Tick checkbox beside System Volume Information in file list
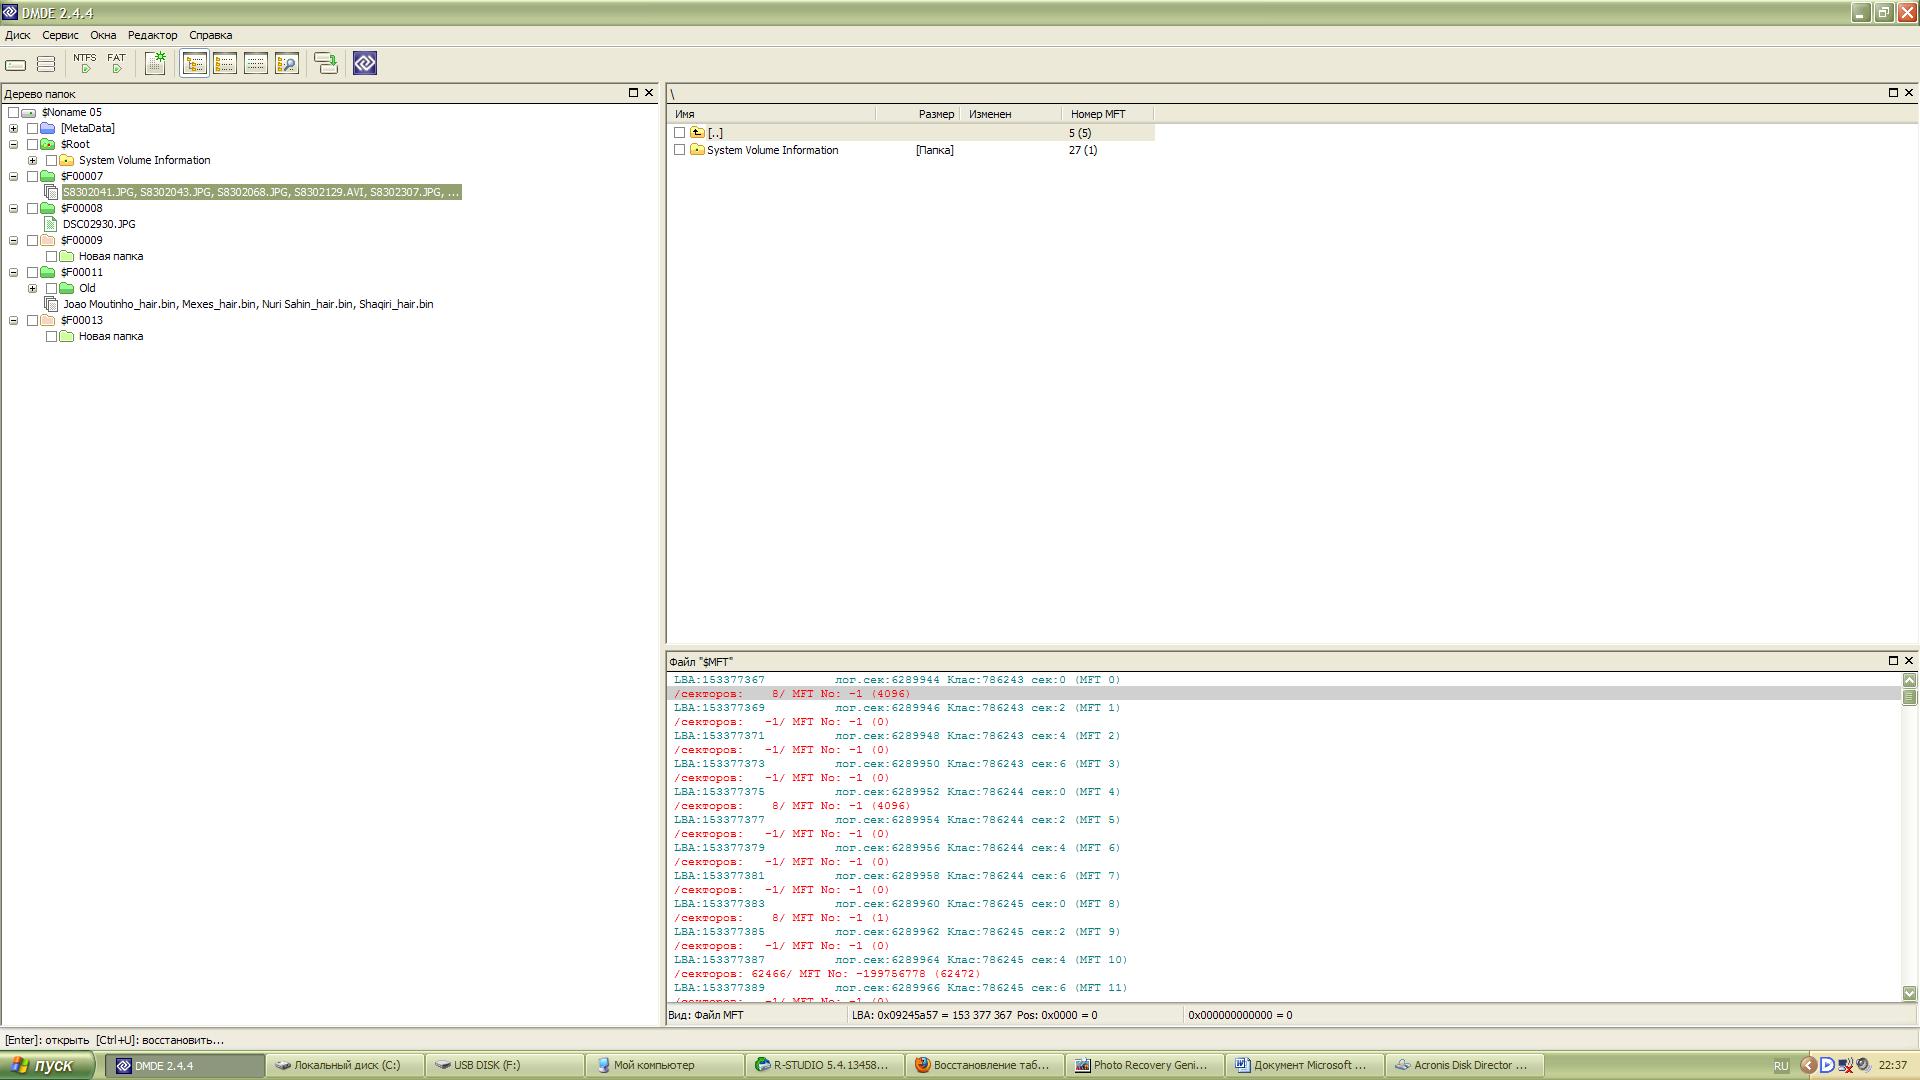This screenshot has height=1080, width=1920. (x=680, y=150)
